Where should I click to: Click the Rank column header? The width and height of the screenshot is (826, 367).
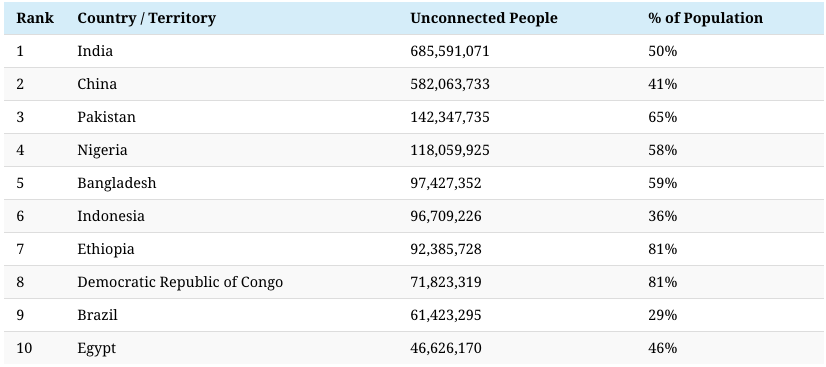pos(35,18)
